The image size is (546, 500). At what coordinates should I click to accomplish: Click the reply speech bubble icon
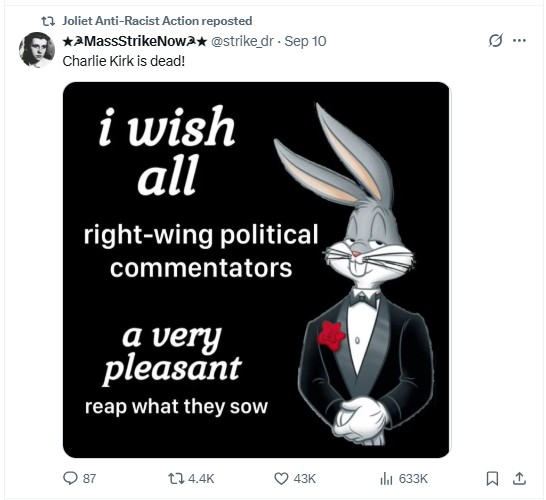(70, 478)
